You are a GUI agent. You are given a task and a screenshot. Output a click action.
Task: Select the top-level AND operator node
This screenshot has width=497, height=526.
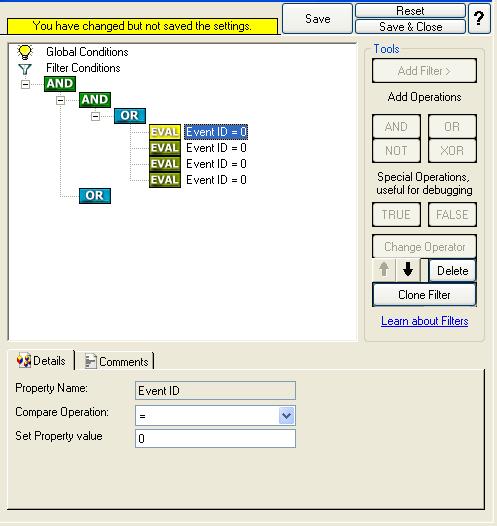(x=60, y=84)
